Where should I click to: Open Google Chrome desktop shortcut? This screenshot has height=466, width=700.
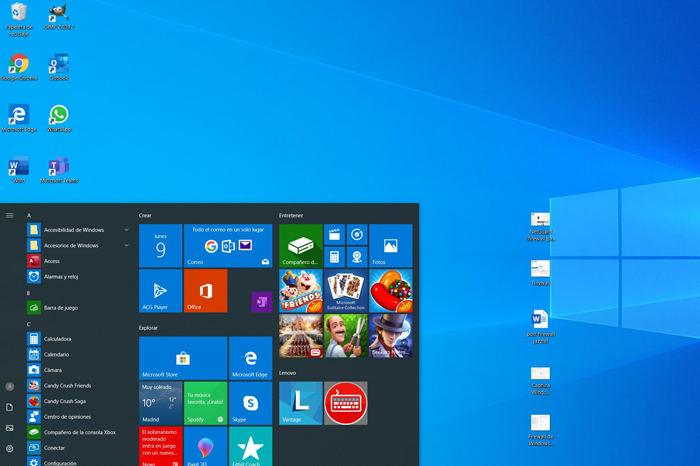coord(19,67)
